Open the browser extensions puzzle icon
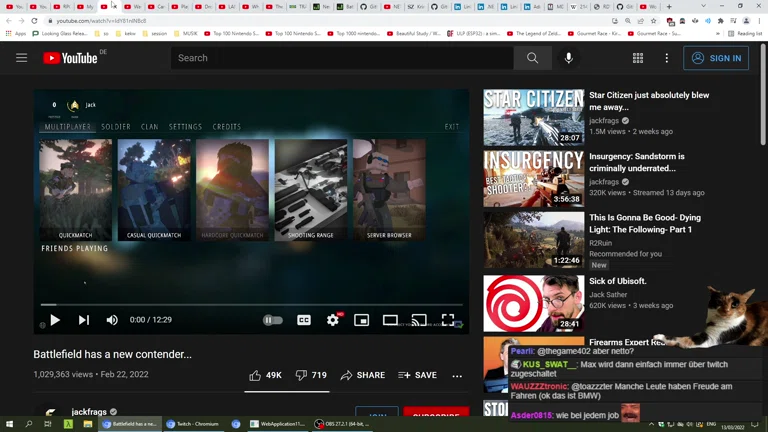 coord(720,21)
